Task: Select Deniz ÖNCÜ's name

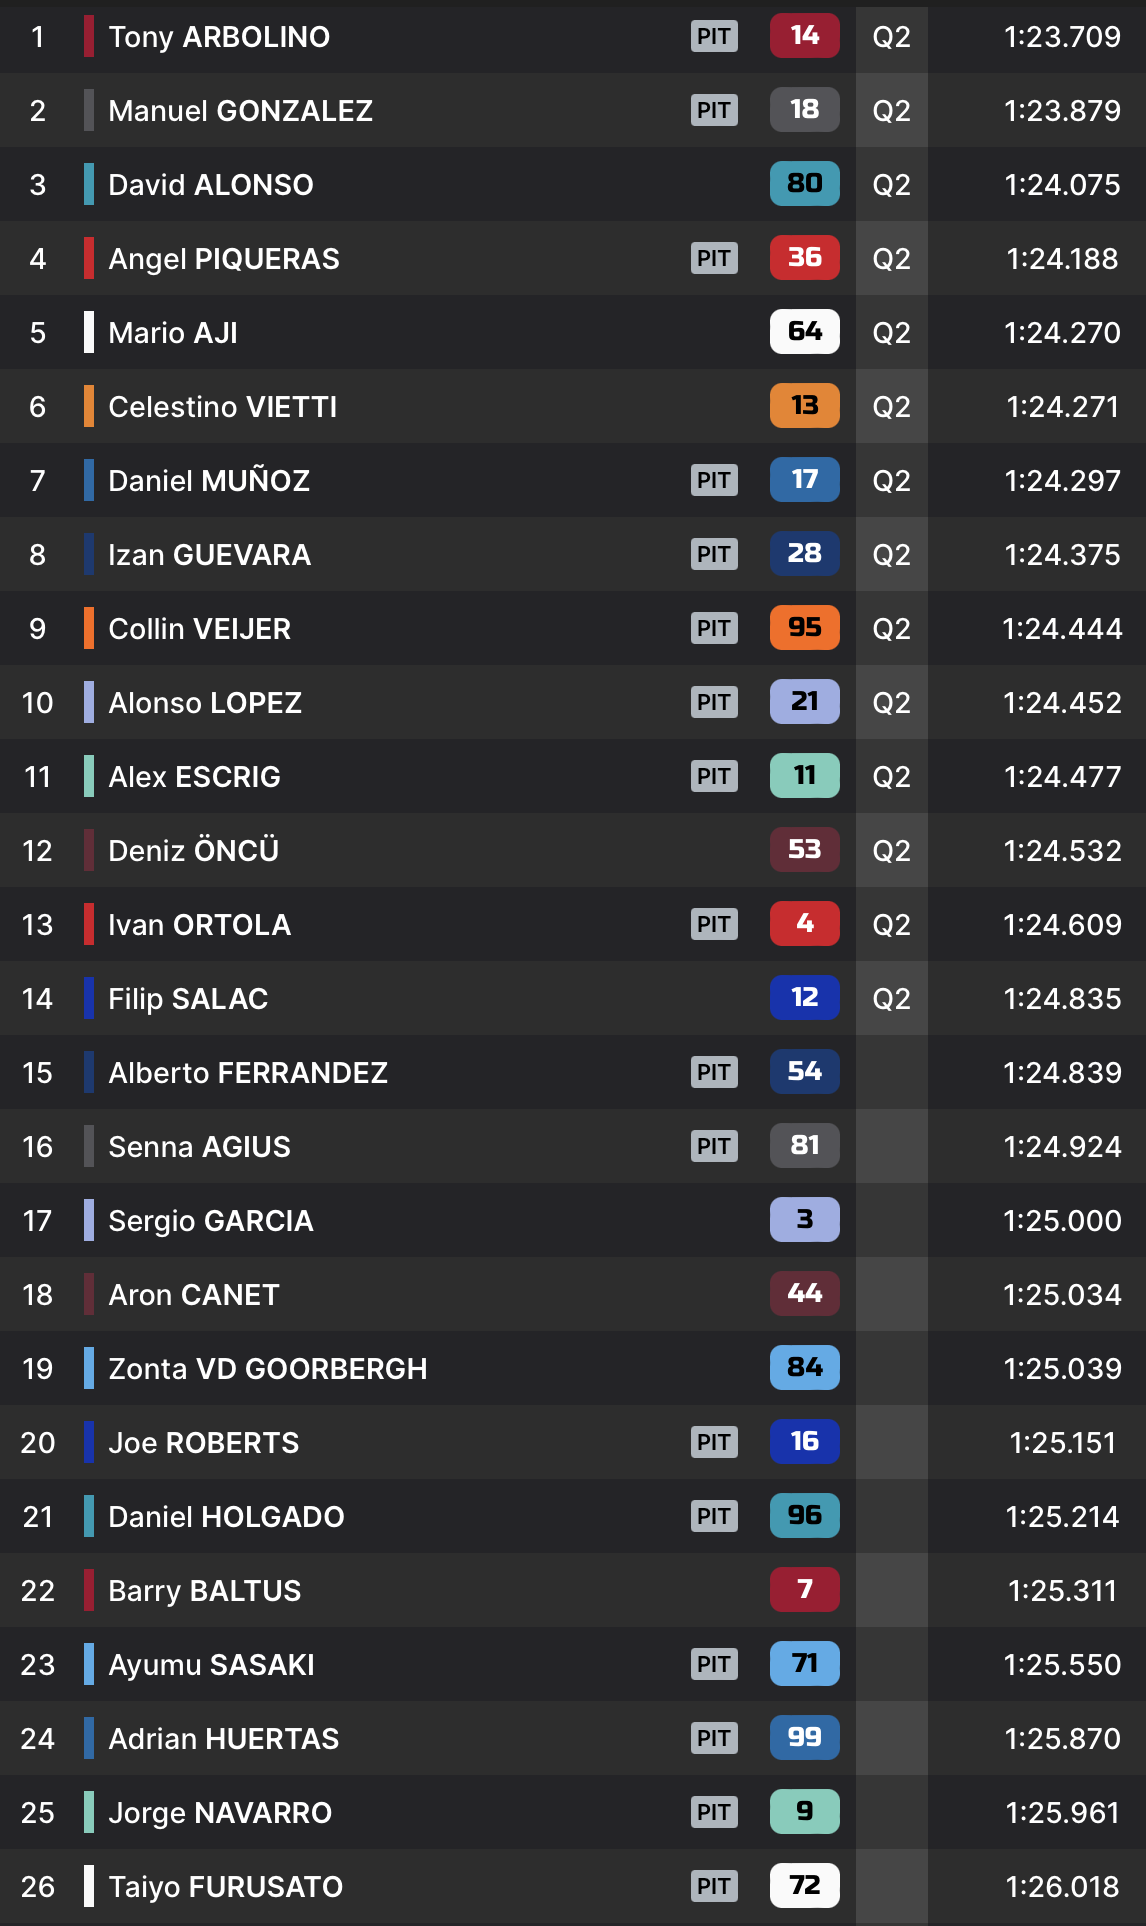Action: [x=193, y=851]
